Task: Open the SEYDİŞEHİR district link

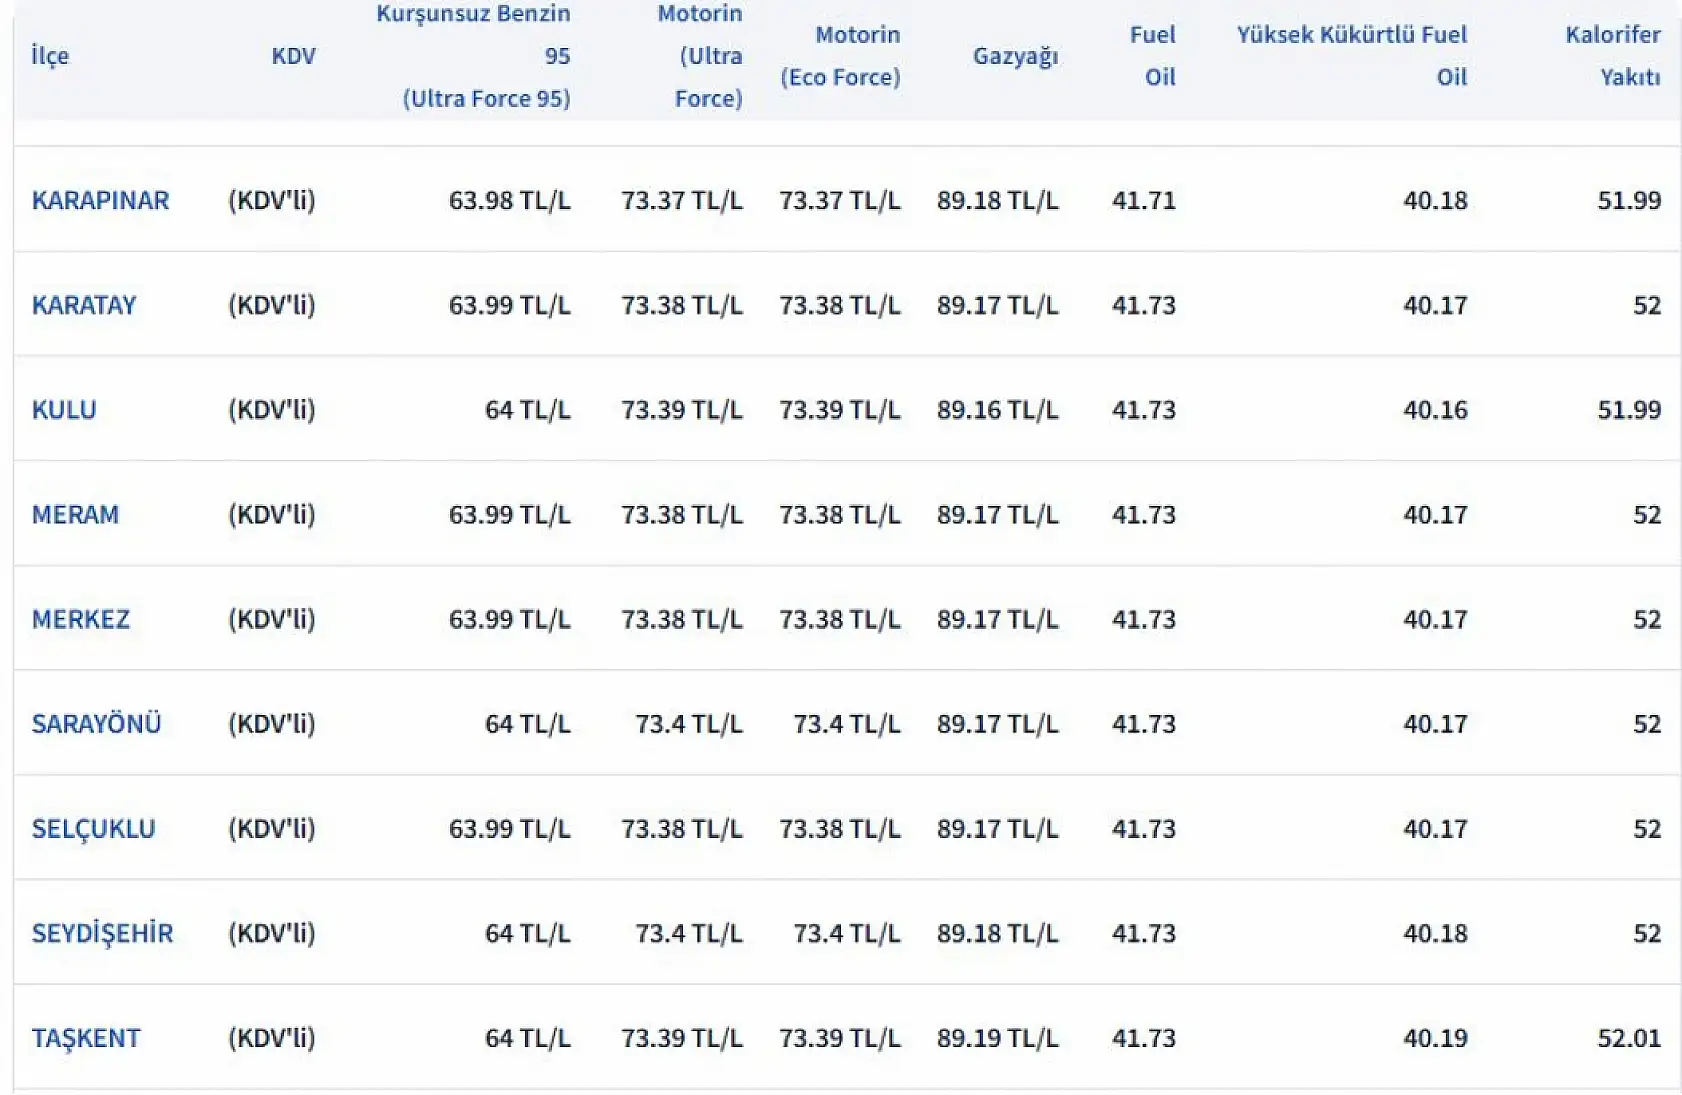Action: click(102, 933)
